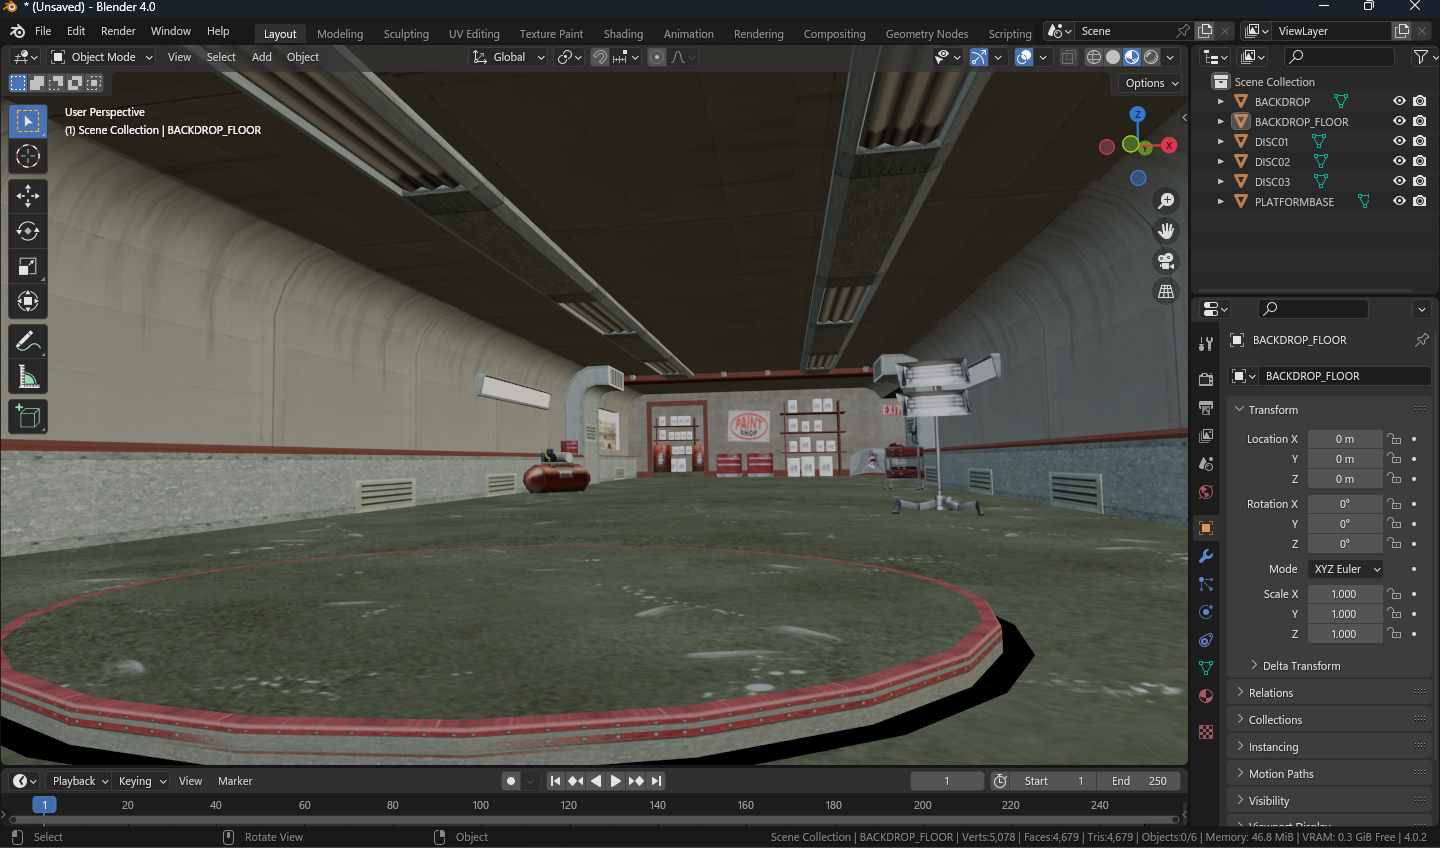Open the Marker menu in timeline
The height and width of the screenshot is (848, 1440).
235,781
